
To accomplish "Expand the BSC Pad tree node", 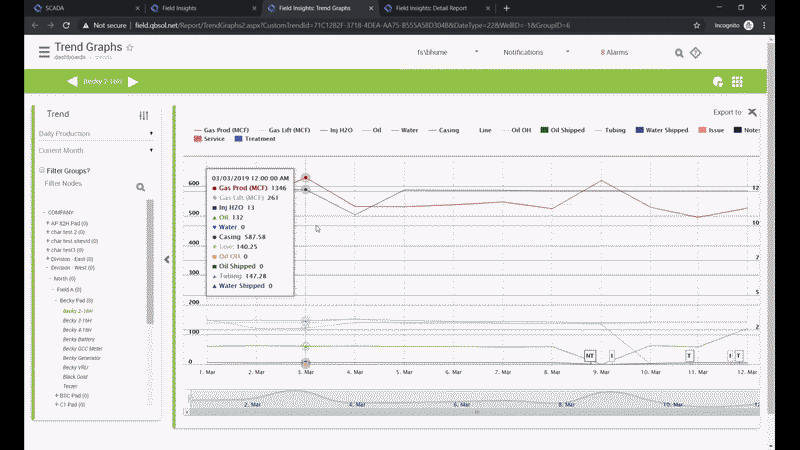I will [x=57, y=395].
